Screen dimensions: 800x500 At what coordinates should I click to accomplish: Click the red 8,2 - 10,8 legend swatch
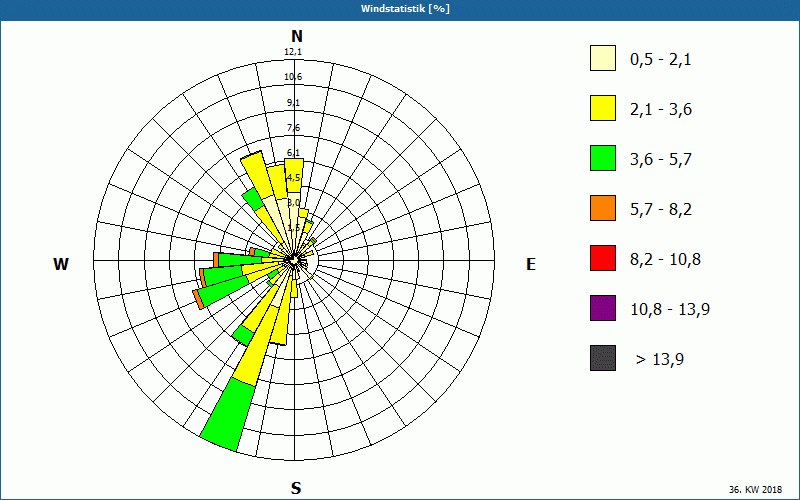tap(603, 258)
